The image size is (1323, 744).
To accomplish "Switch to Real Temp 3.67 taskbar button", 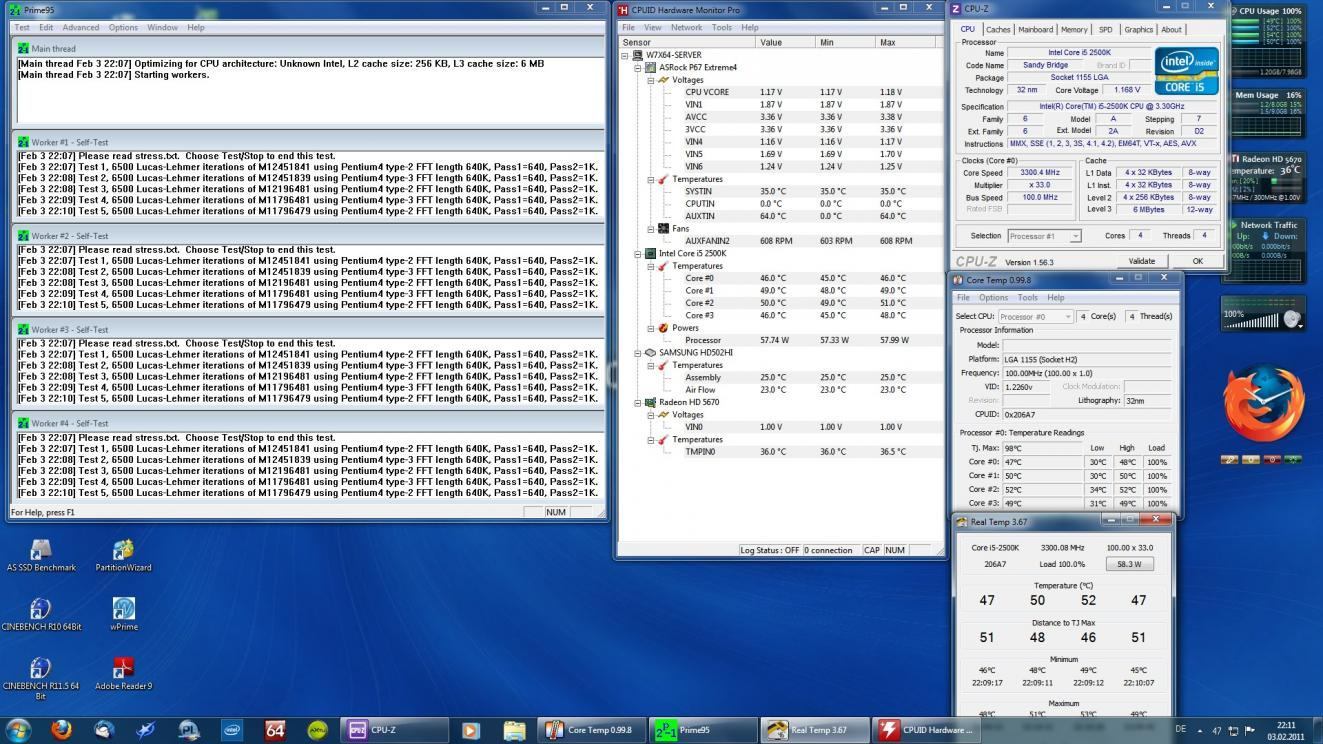I will coord(815,730).
